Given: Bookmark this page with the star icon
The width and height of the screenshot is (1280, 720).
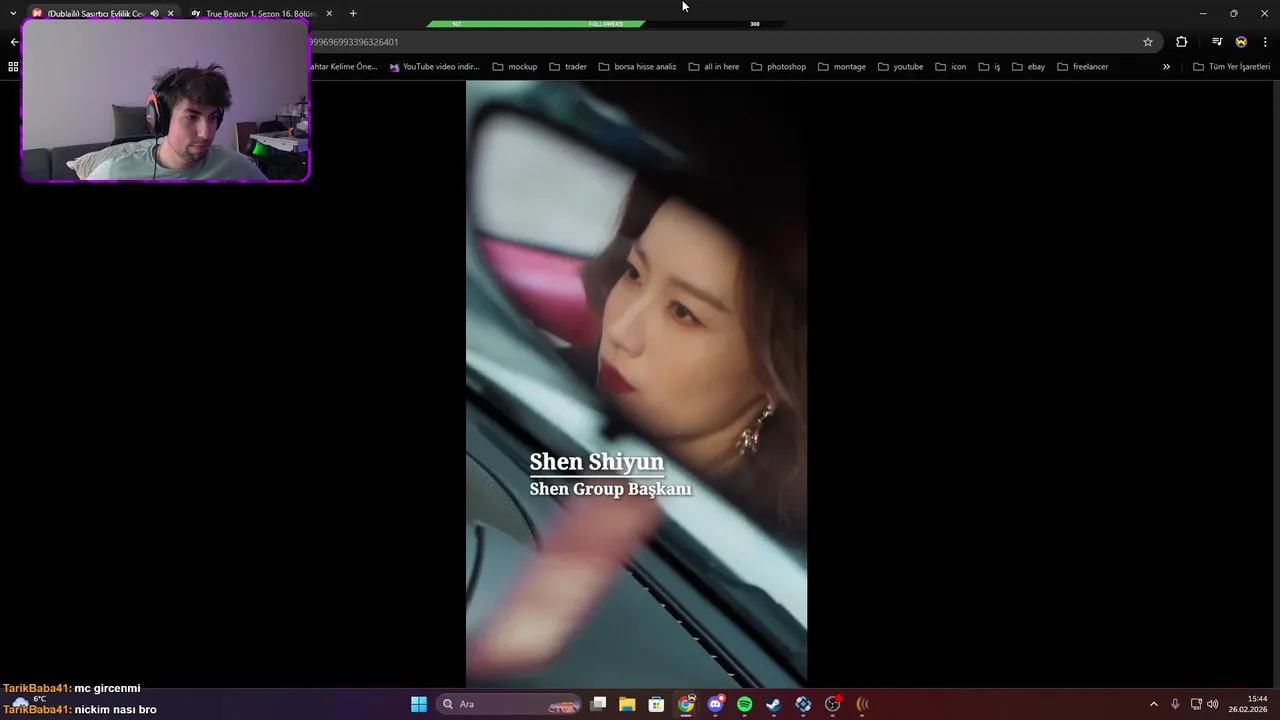Looking at the screenshot, I should point(1148,42).
